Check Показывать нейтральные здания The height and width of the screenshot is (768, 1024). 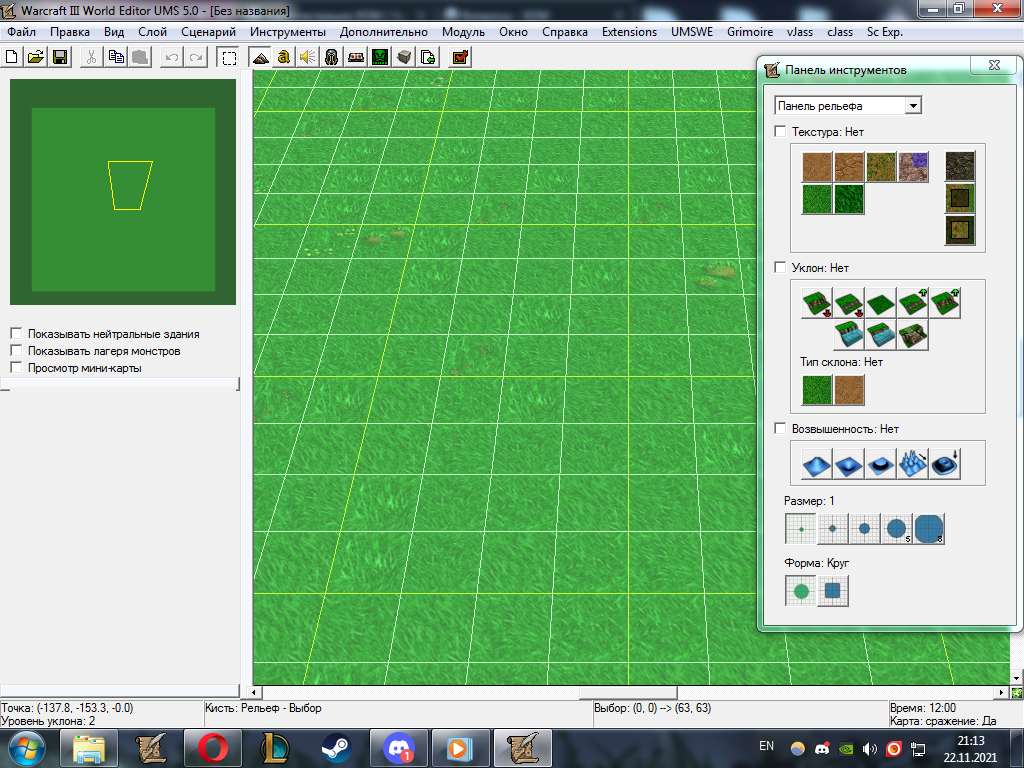click(x=16, y=333)
